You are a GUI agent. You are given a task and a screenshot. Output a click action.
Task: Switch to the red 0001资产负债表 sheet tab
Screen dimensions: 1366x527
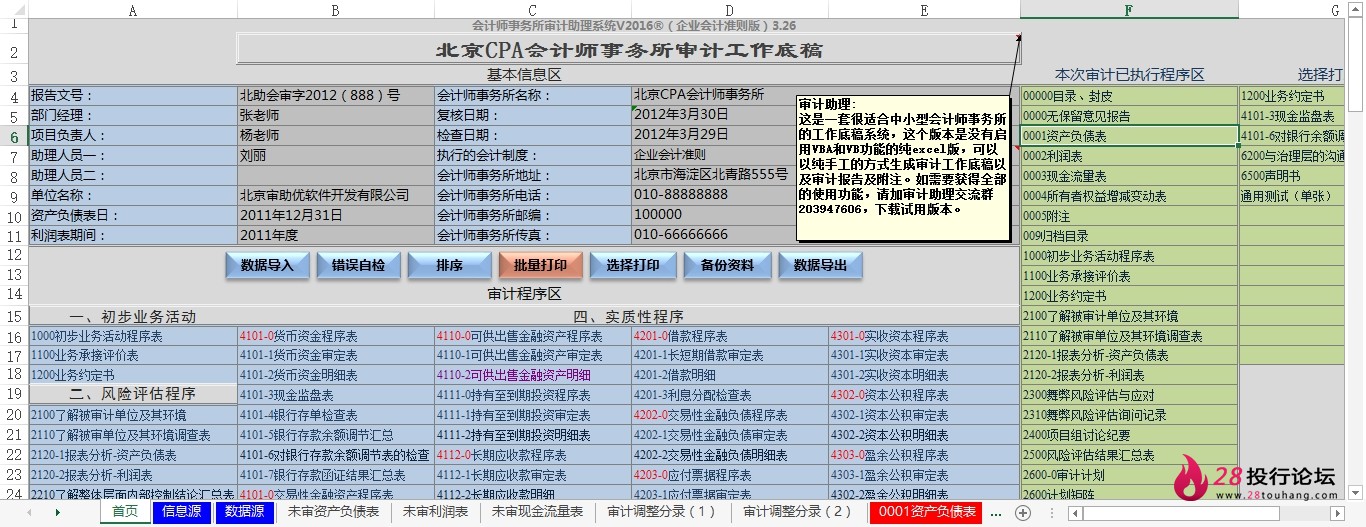(x=927, y=512)
